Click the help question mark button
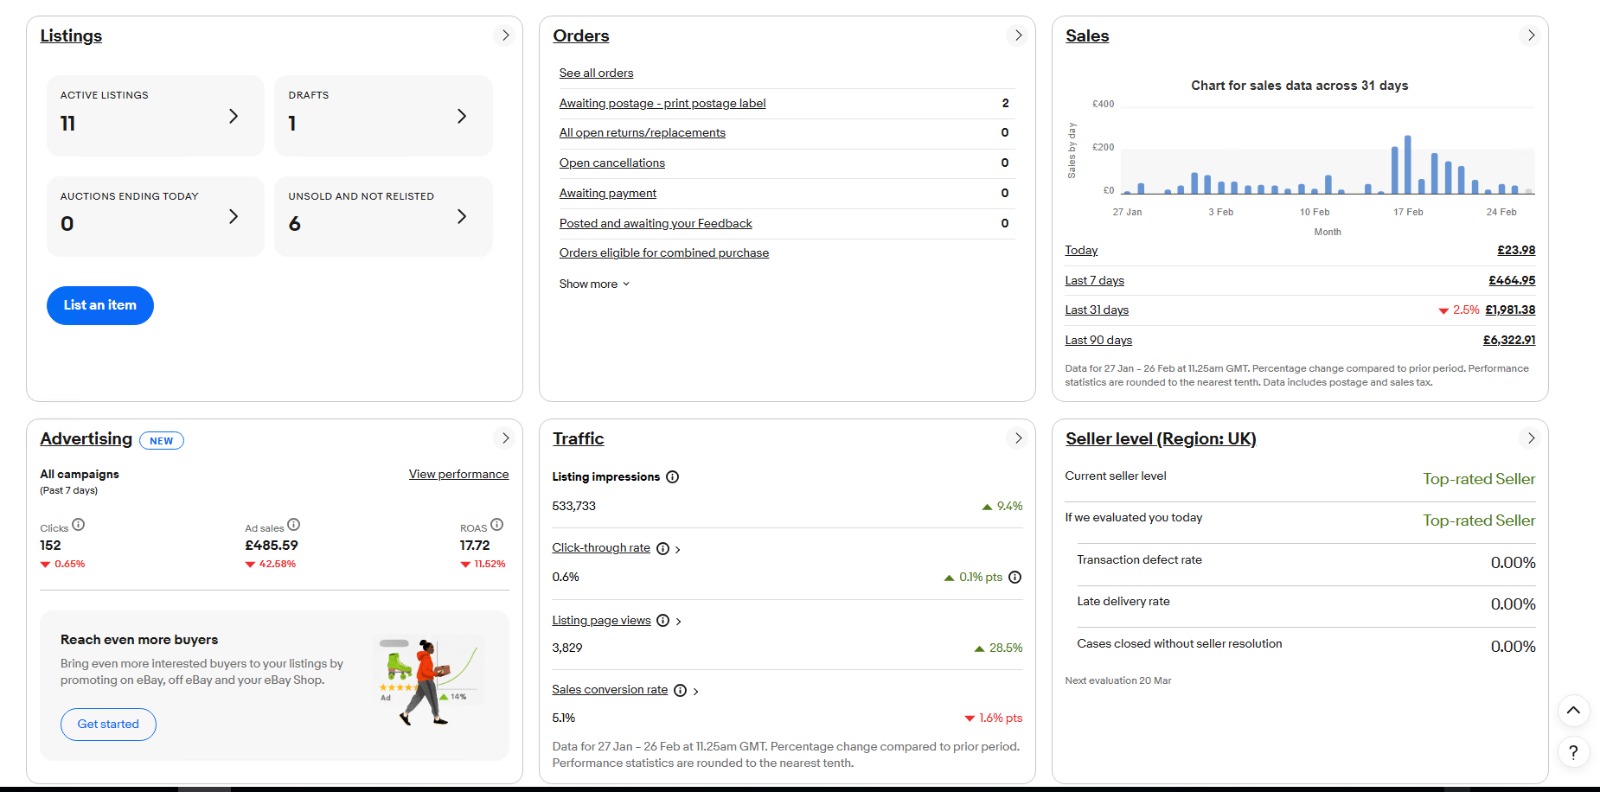The height and width of the screenshot is (792, 1600). (1573, 752)
